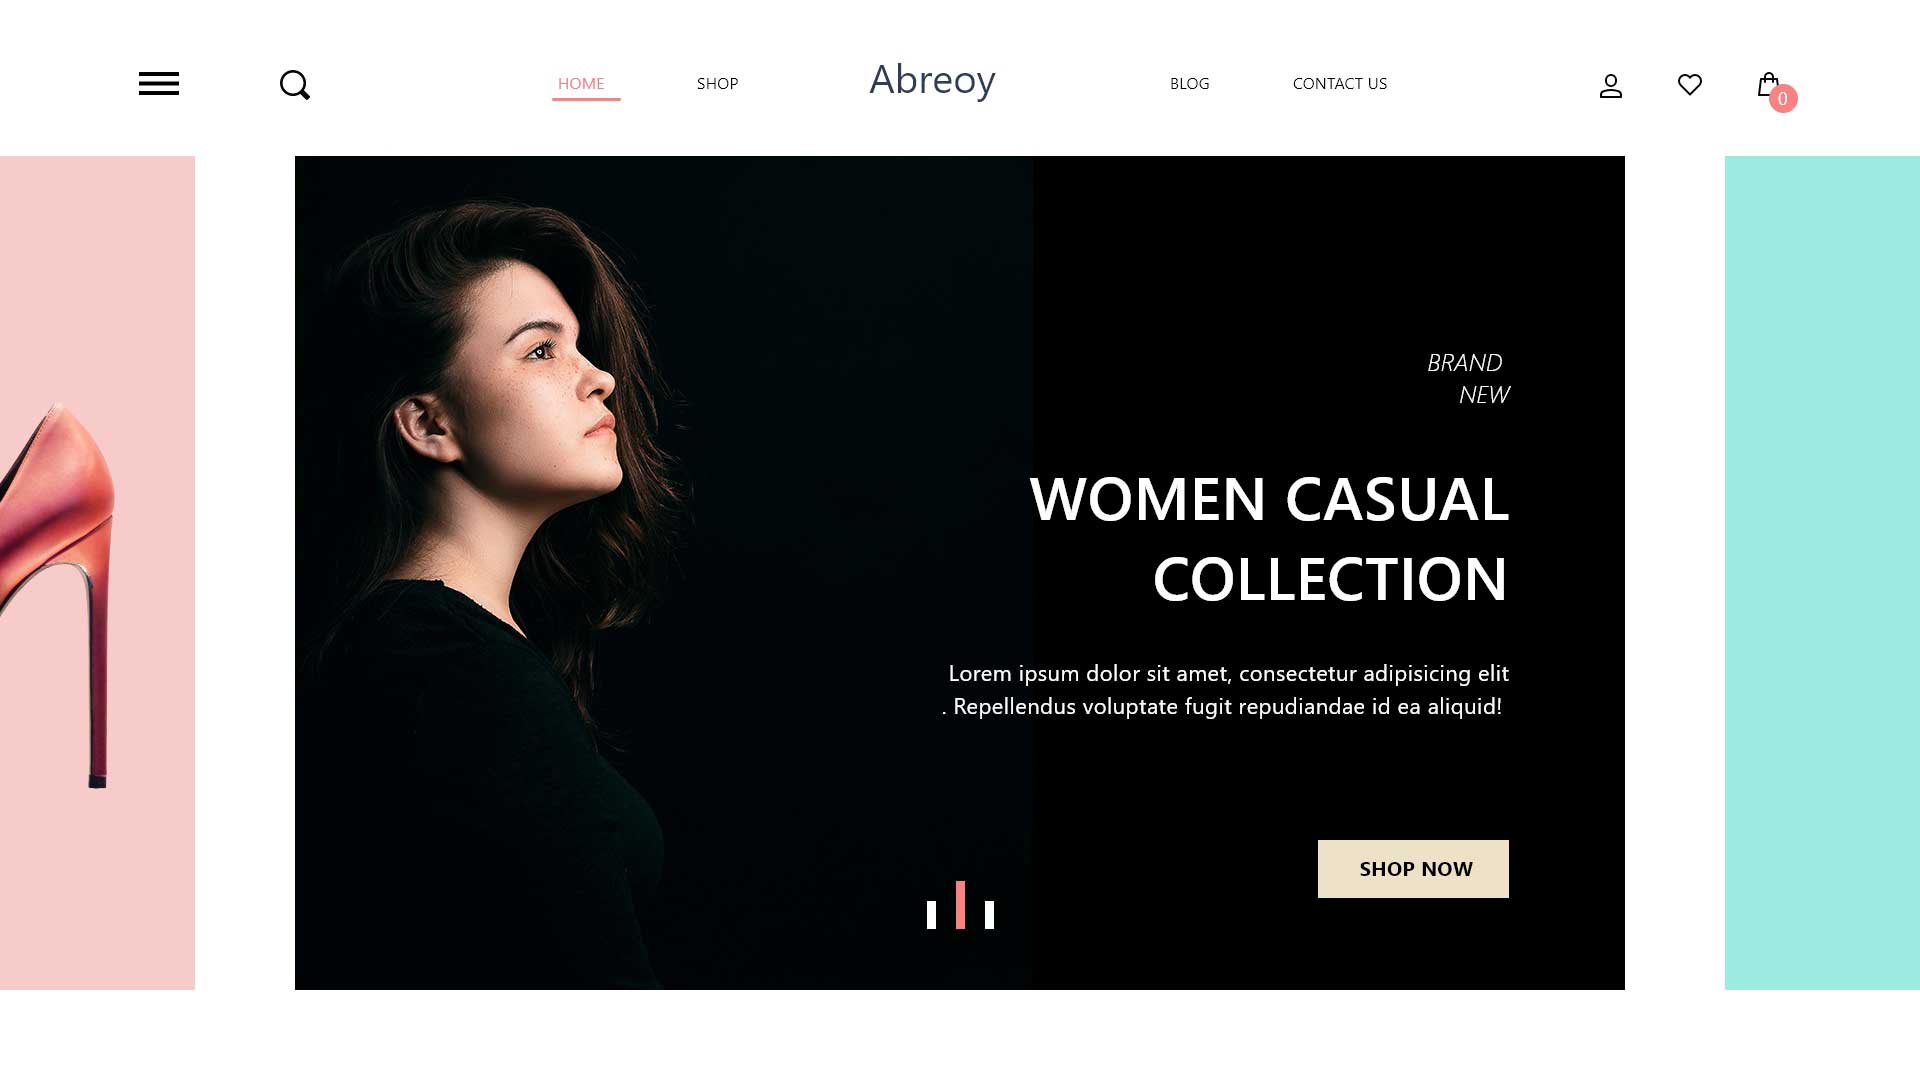Select the active pink slide indicator
Image resolution: width=1920 pixels, height=1080 pixels.
tap(960, 905)
